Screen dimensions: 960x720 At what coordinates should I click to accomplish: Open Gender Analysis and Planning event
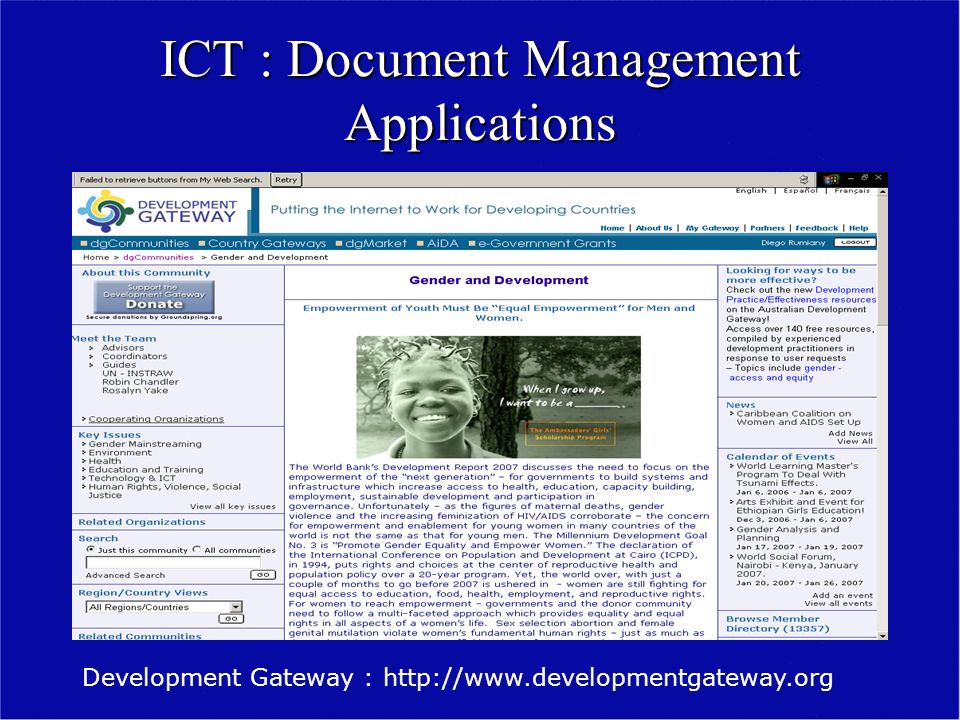coord(787,534)
